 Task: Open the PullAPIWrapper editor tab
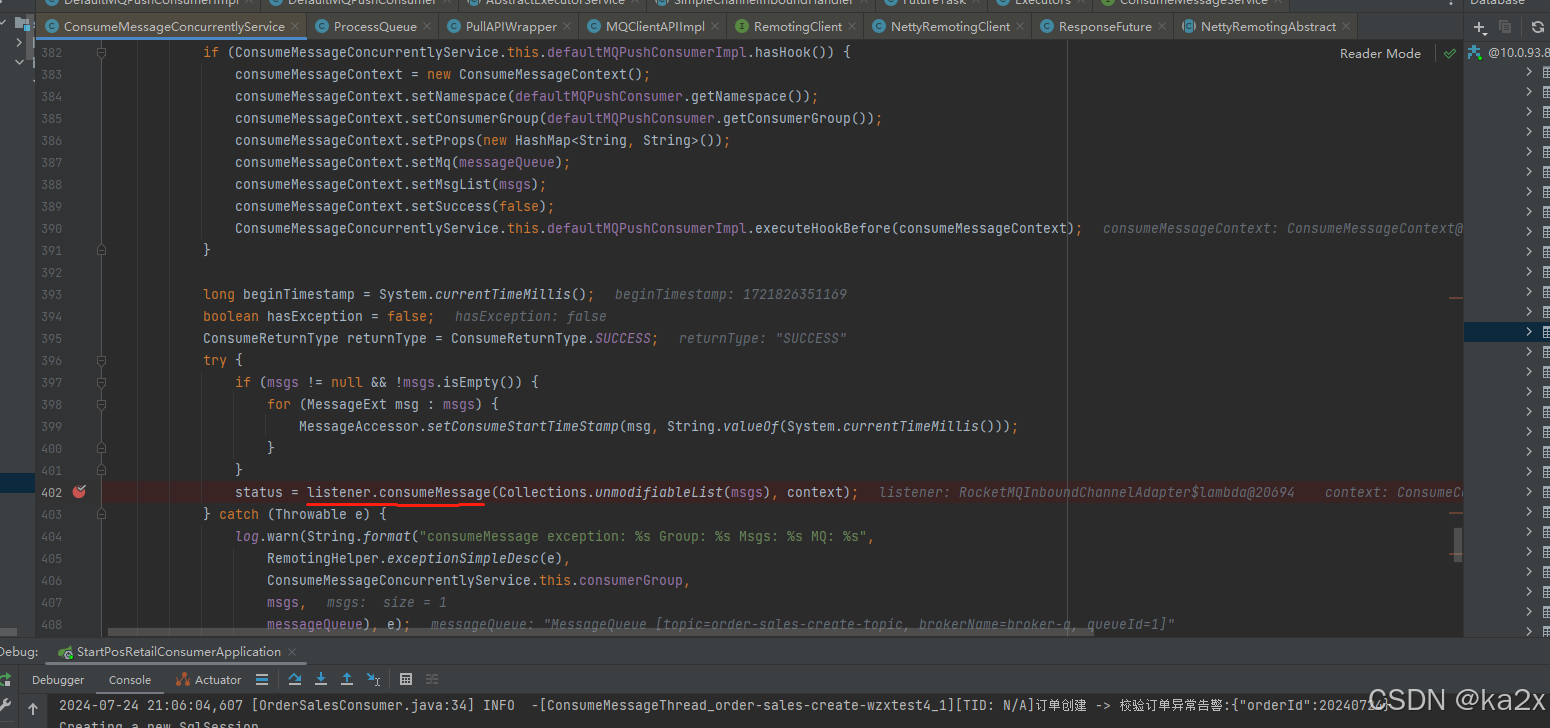pos(511,26)
